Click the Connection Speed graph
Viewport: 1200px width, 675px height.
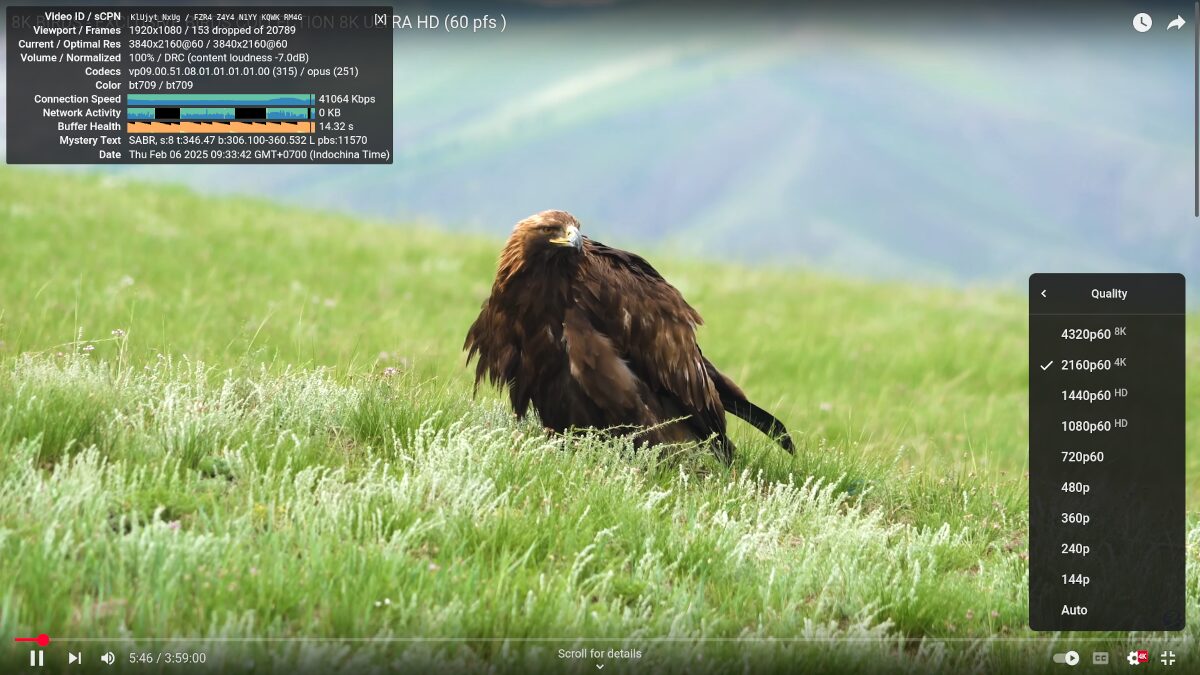[x=221, y=99]
